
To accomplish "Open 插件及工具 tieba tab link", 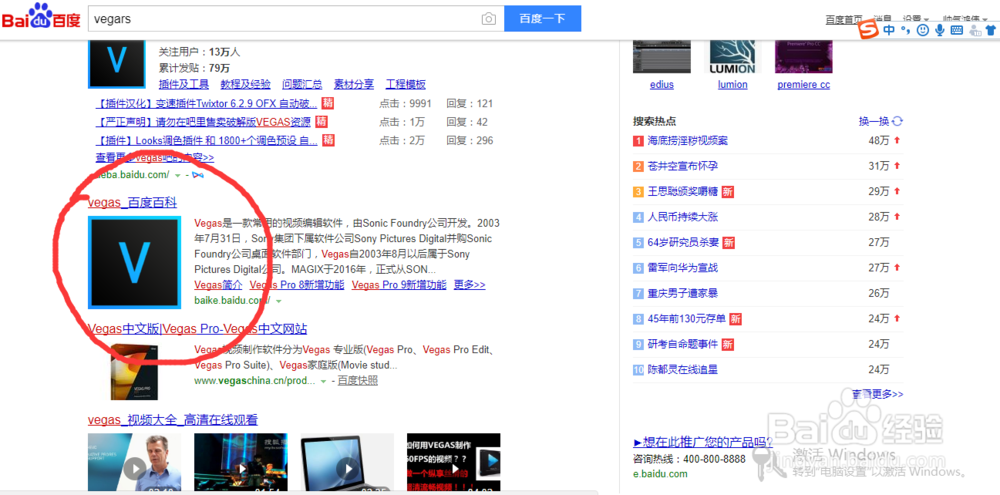I will (x=184, y=84).
